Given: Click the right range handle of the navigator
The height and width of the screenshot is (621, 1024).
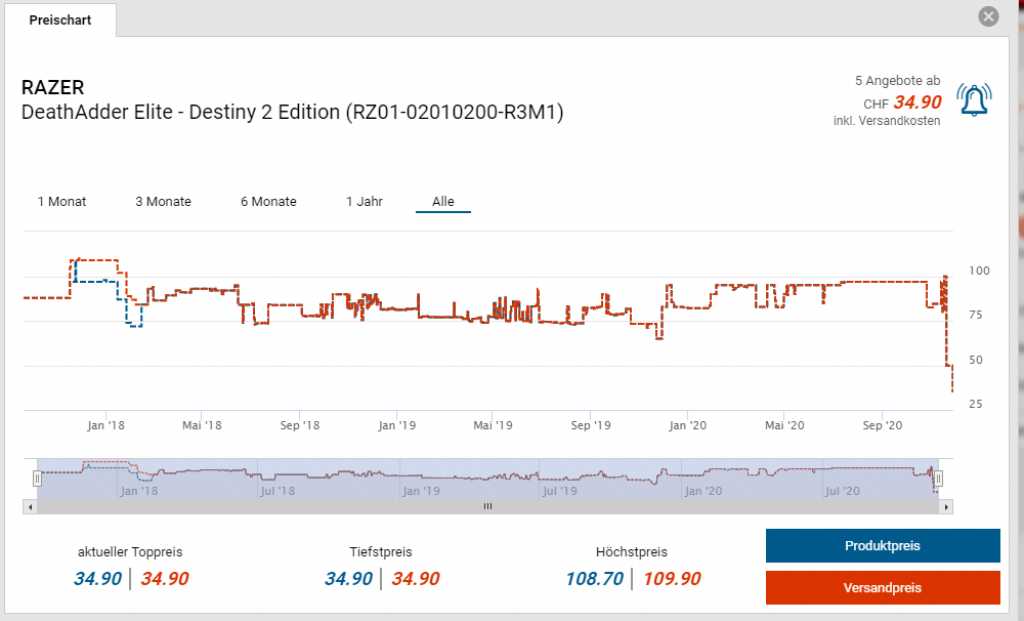Looking at the screenshot, I should 938,479.
